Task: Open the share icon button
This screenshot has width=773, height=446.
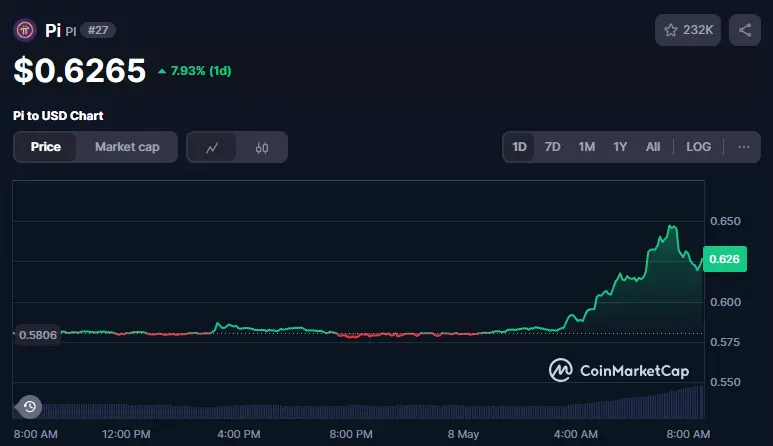Action: click(x=745, y=30)
